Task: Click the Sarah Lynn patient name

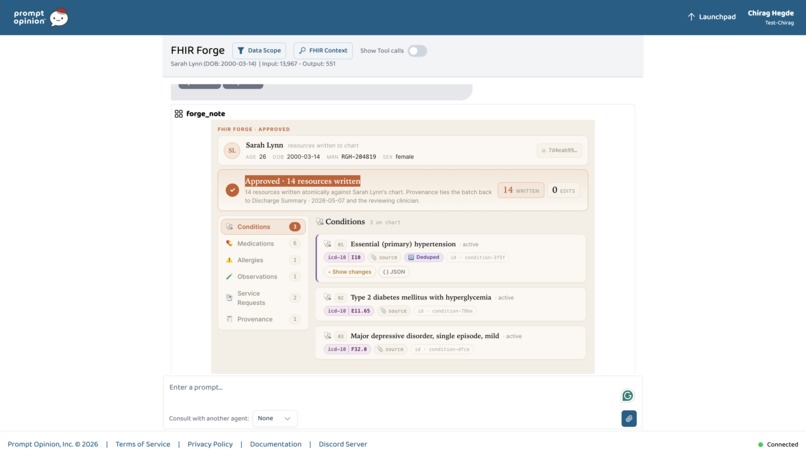Action: tap(264, 145)
